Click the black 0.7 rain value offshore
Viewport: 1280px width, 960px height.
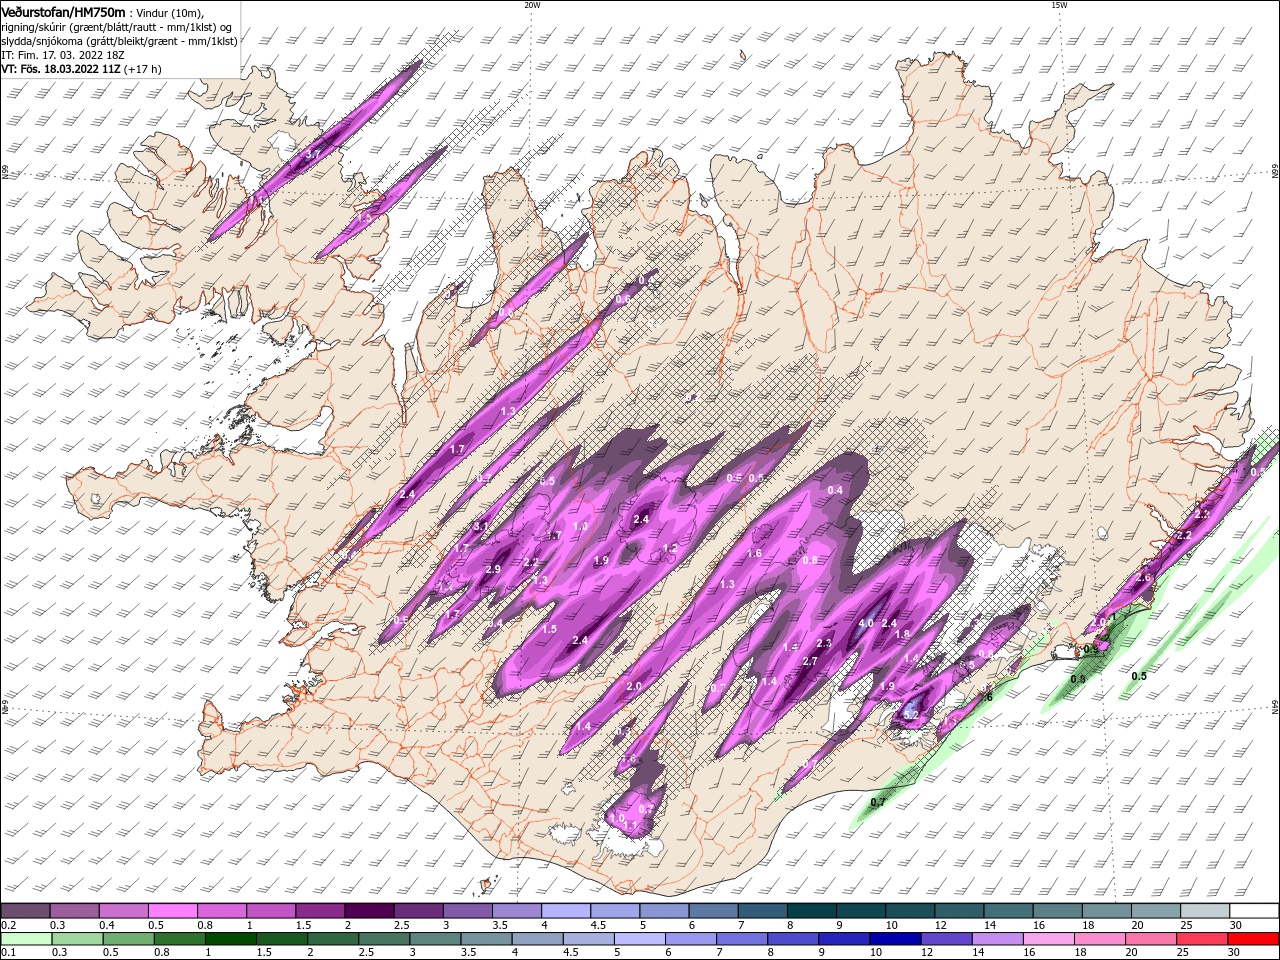pos(878,803)
